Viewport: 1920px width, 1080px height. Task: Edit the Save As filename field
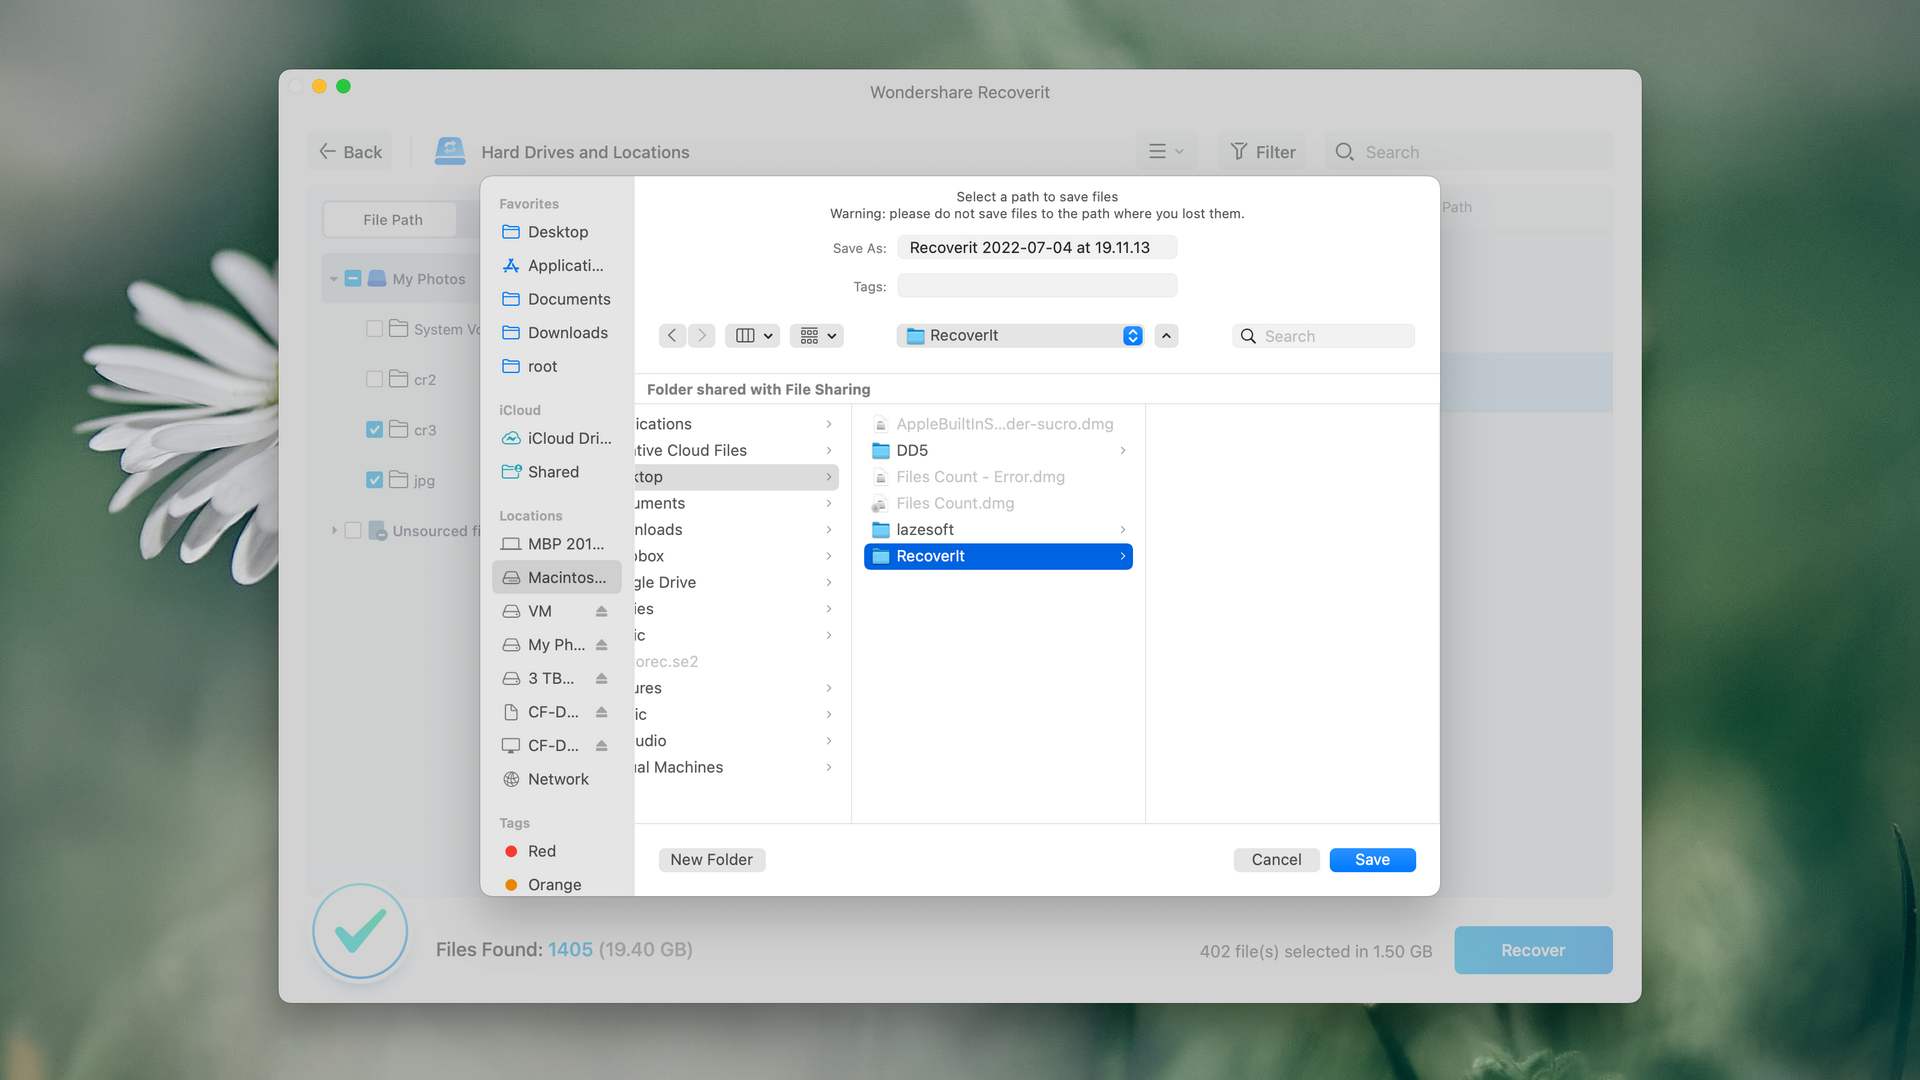coord(1037,247)
